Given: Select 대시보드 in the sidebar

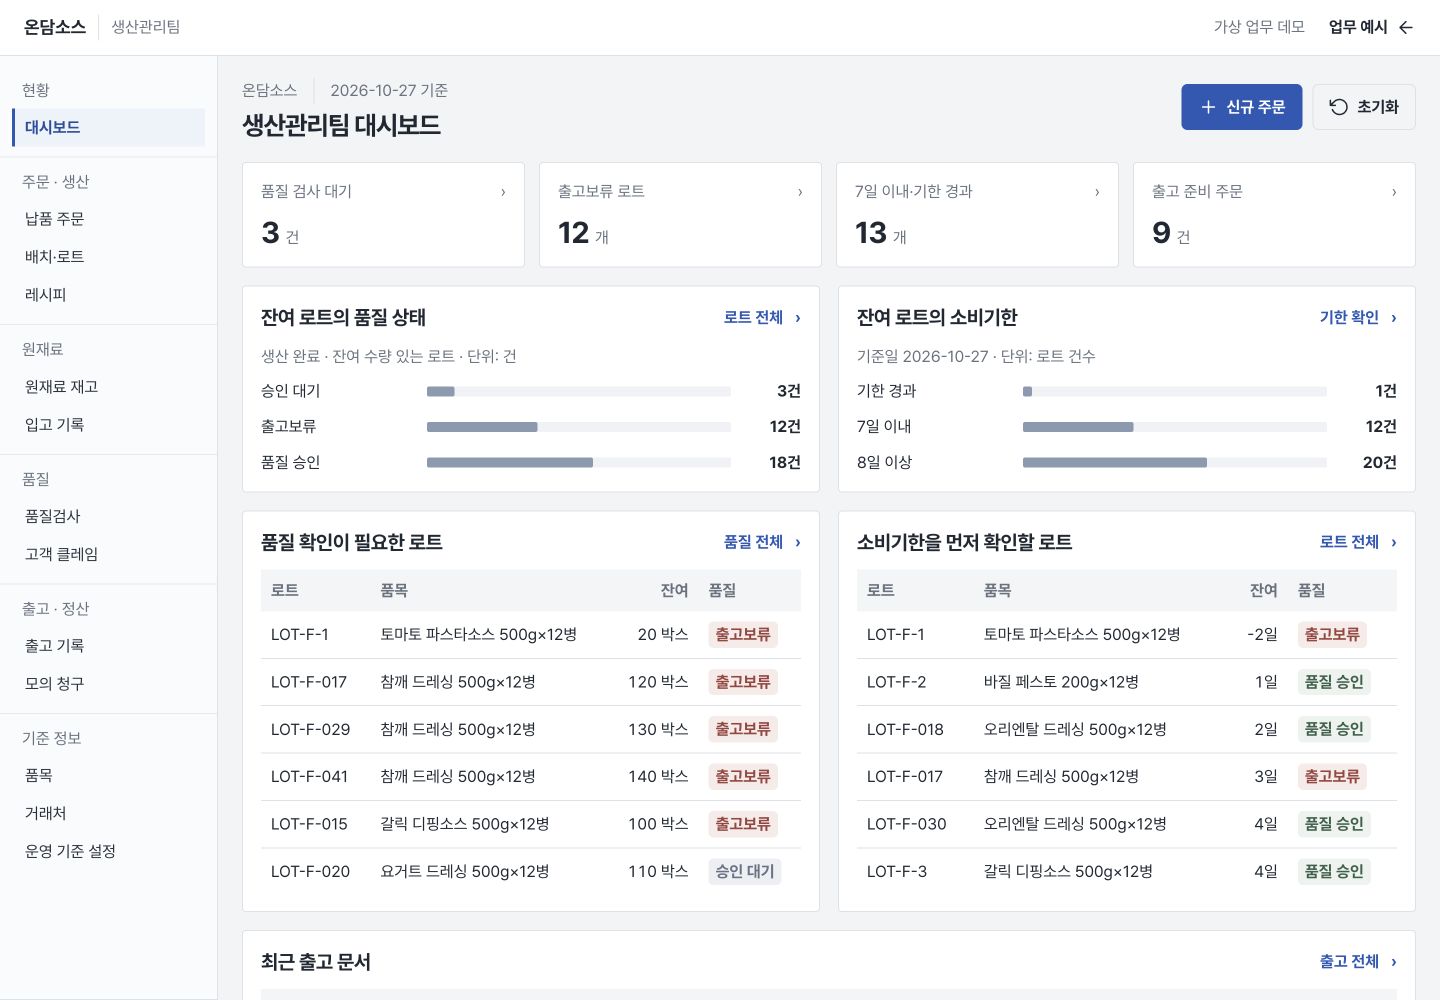Looking at the screenshot, I should click(x=108, y=127).
